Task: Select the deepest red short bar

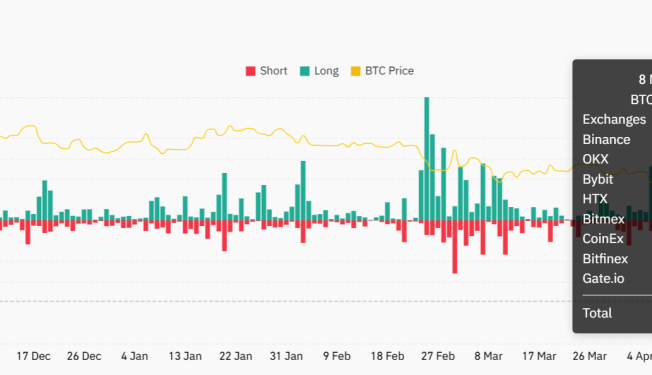Action: point(455,247)
